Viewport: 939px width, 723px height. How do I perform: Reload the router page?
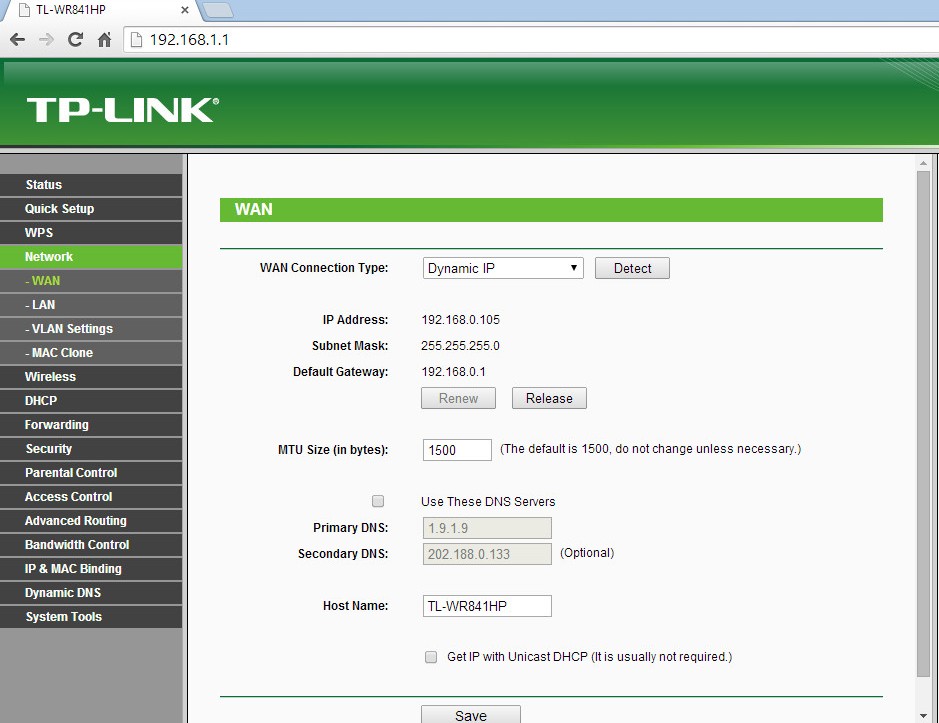click(75, 40)
